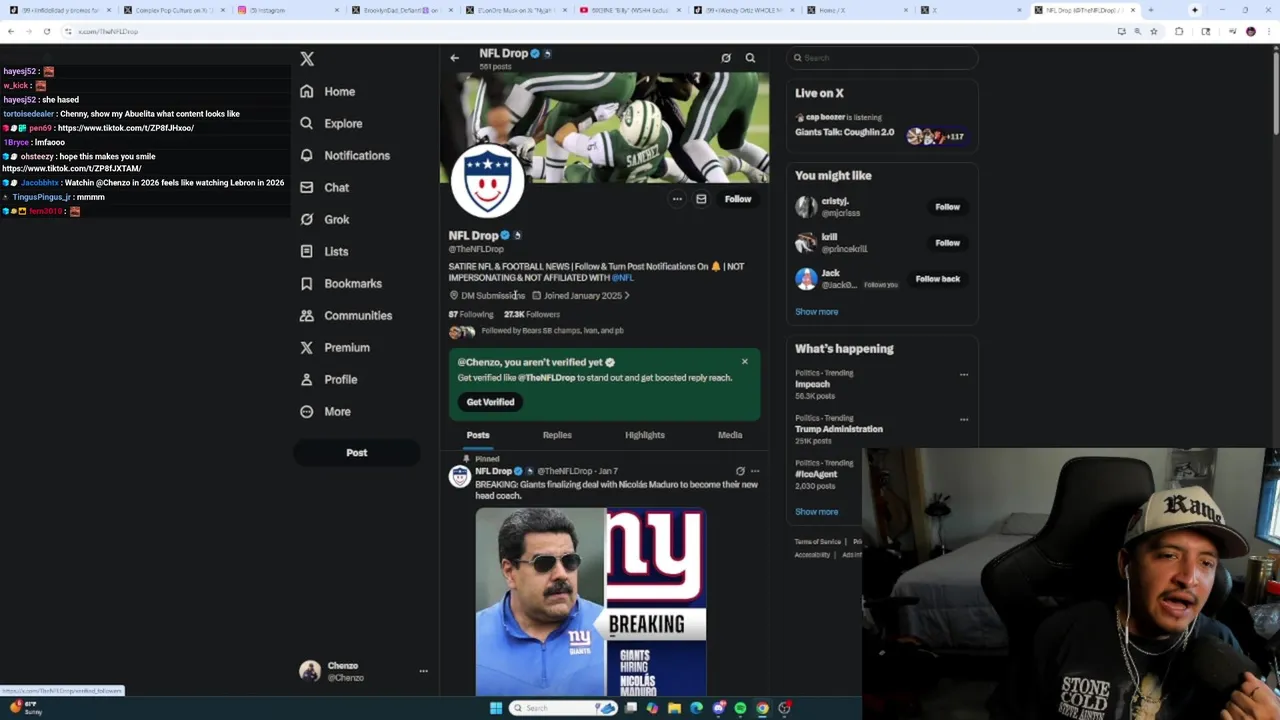Click the message envelope icon on profile
Image resolution: width=1280 pixels, height=720 pixels.
701,199
